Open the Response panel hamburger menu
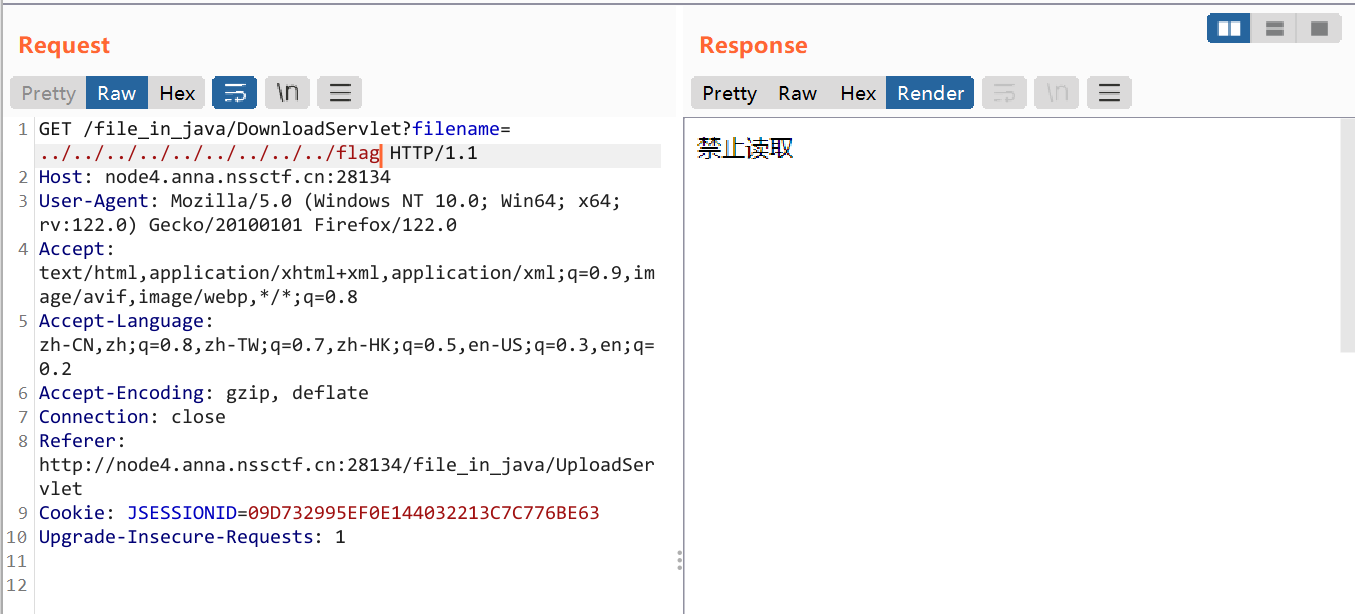Image resolution: width=1355 pixels, height=614 pixels. (x=1108, y=93)
